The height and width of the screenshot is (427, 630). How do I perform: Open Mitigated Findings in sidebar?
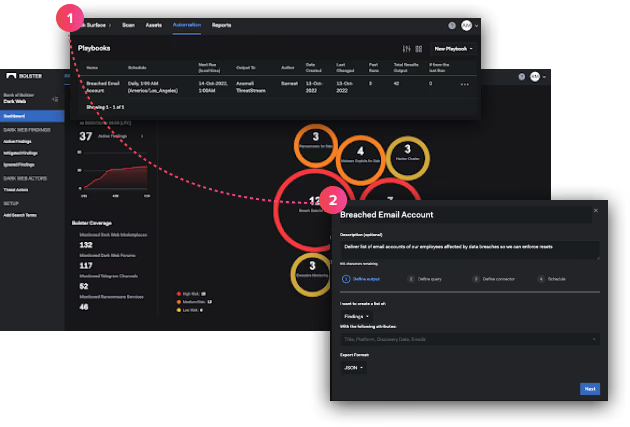20,153
